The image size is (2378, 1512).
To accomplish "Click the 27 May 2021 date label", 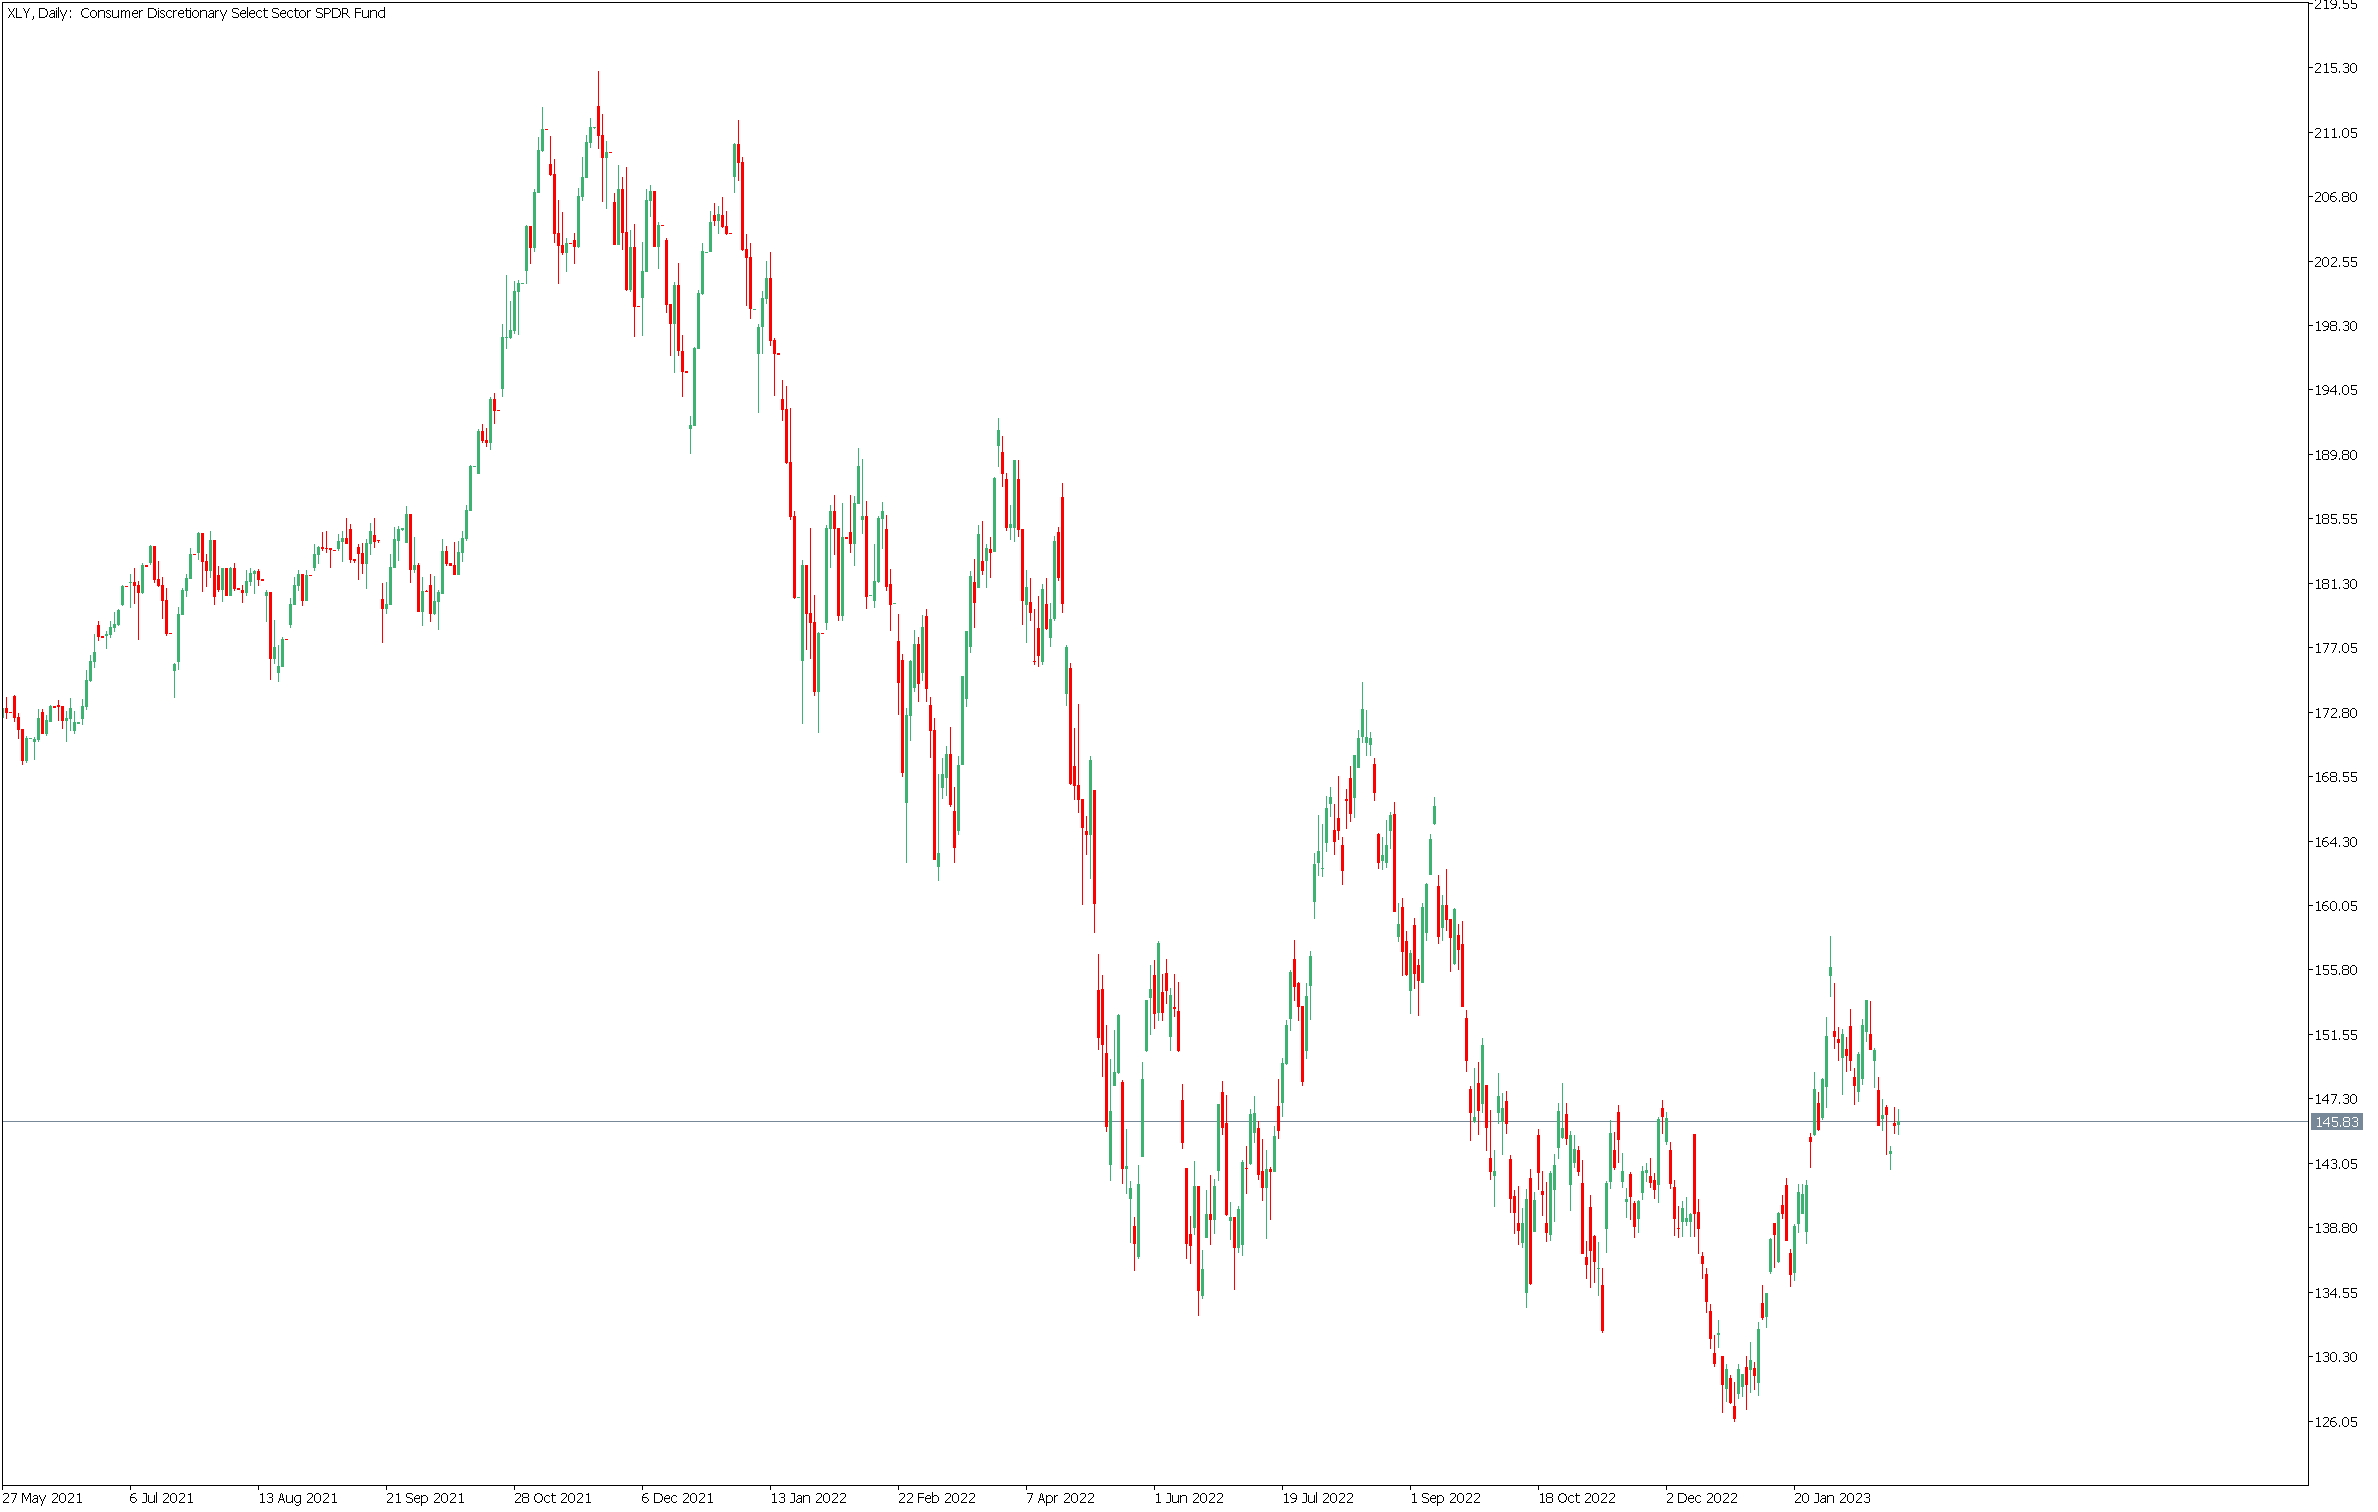I will point(44,1498).
